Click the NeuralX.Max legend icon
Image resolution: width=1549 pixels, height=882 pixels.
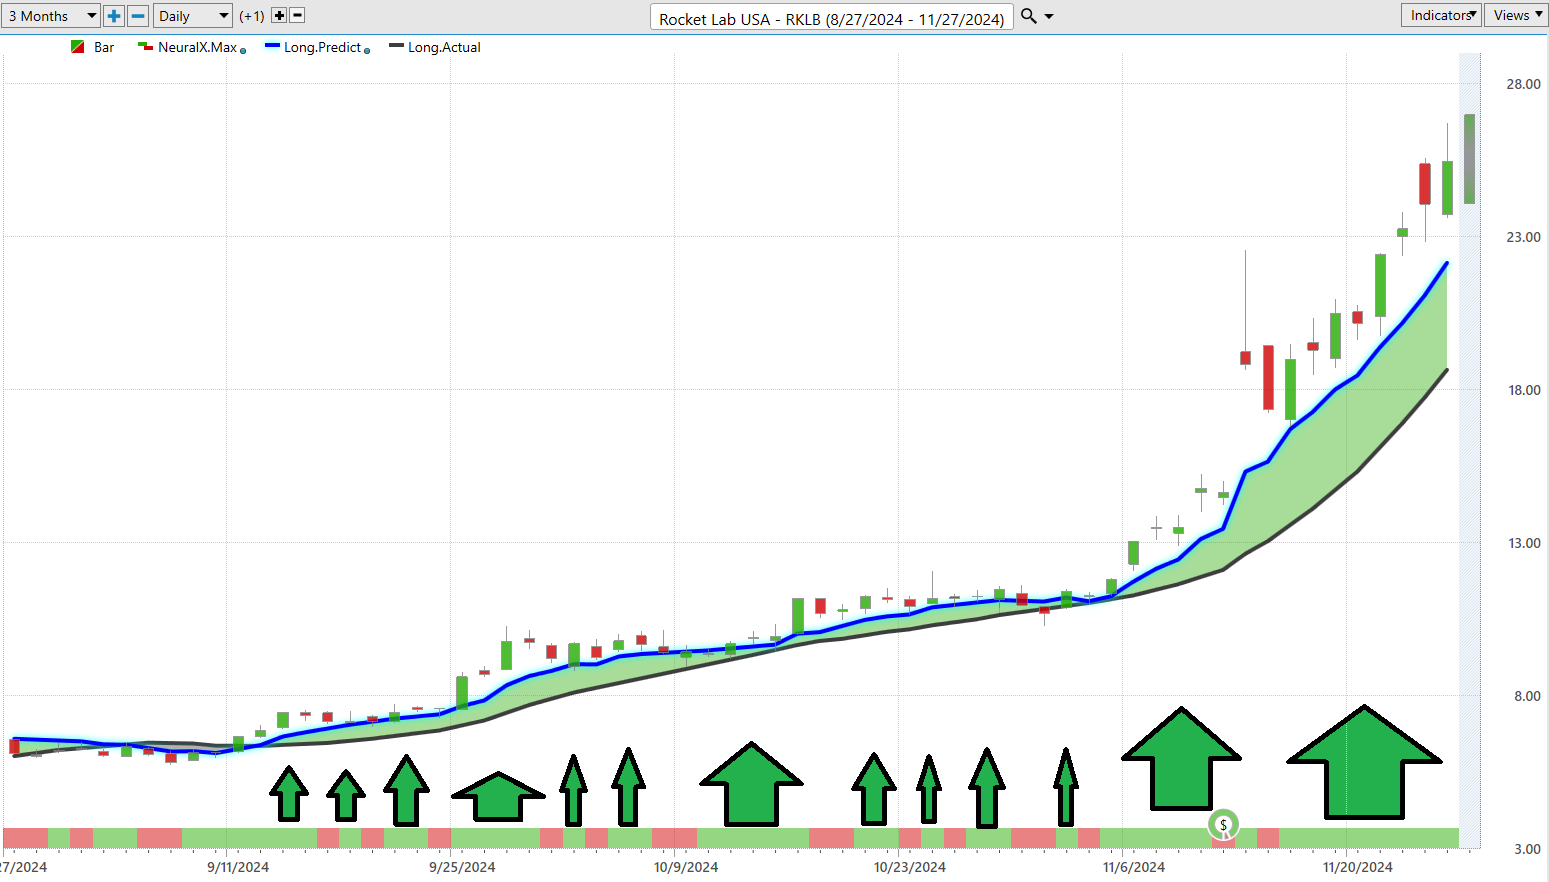pos(145,47)
